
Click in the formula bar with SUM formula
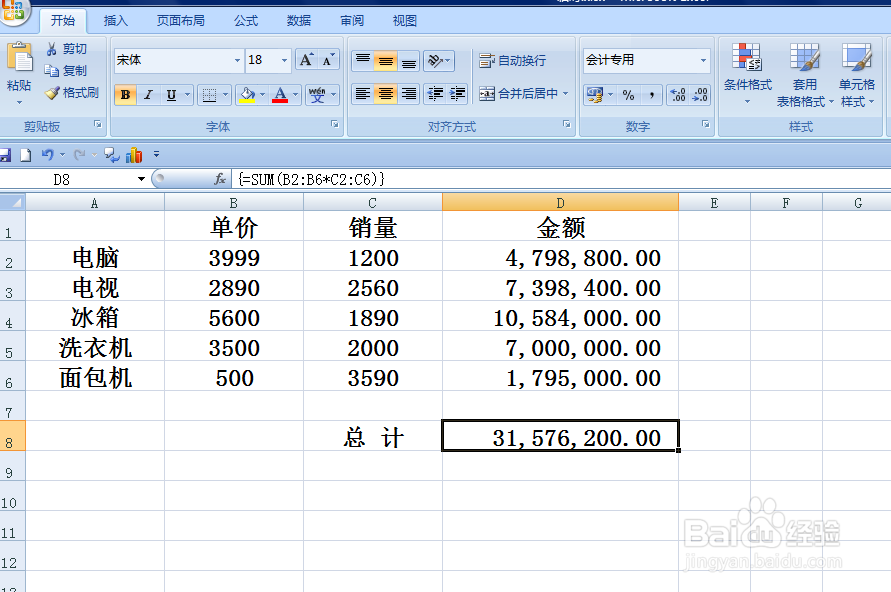point(560,180)
